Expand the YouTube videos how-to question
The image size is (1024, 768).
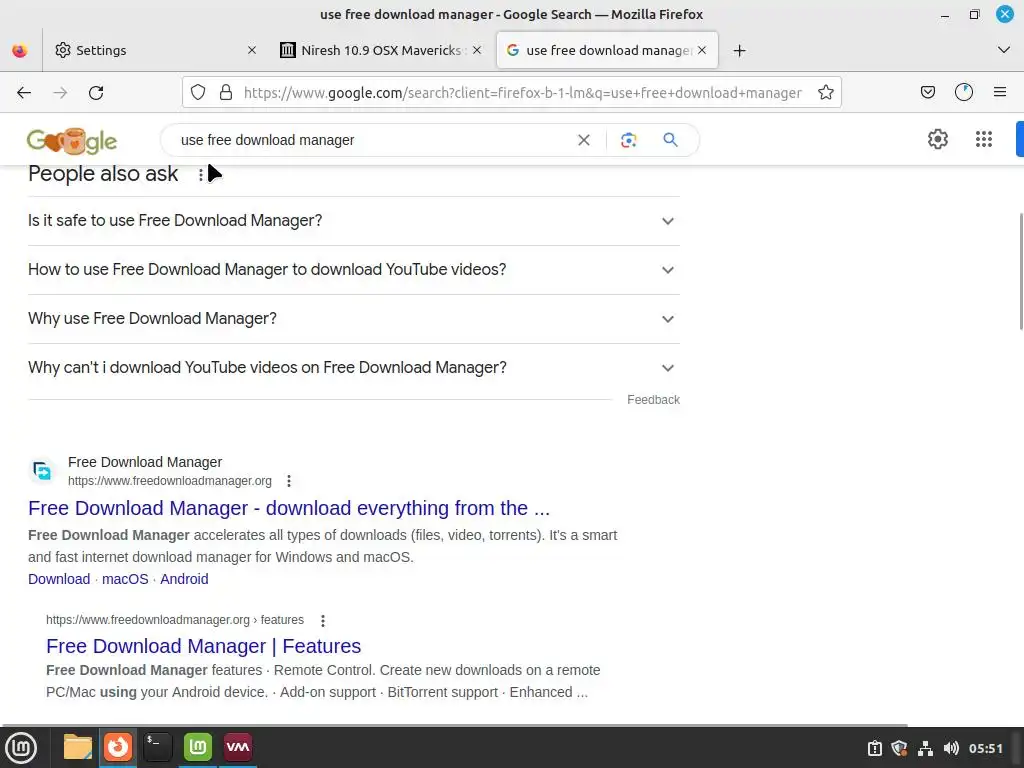pos(353,270)
